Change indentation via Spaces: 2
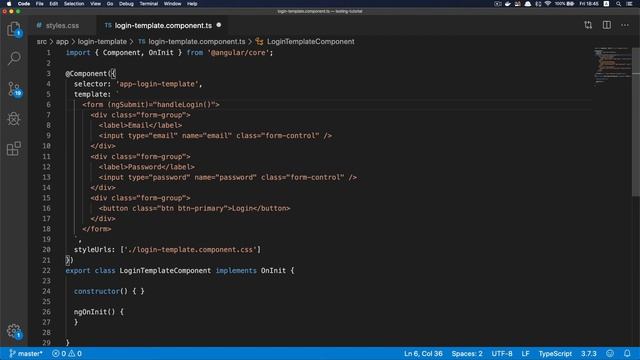Image resolution: width=640 pixels, height=360 pixels. [x=467, y=353]
